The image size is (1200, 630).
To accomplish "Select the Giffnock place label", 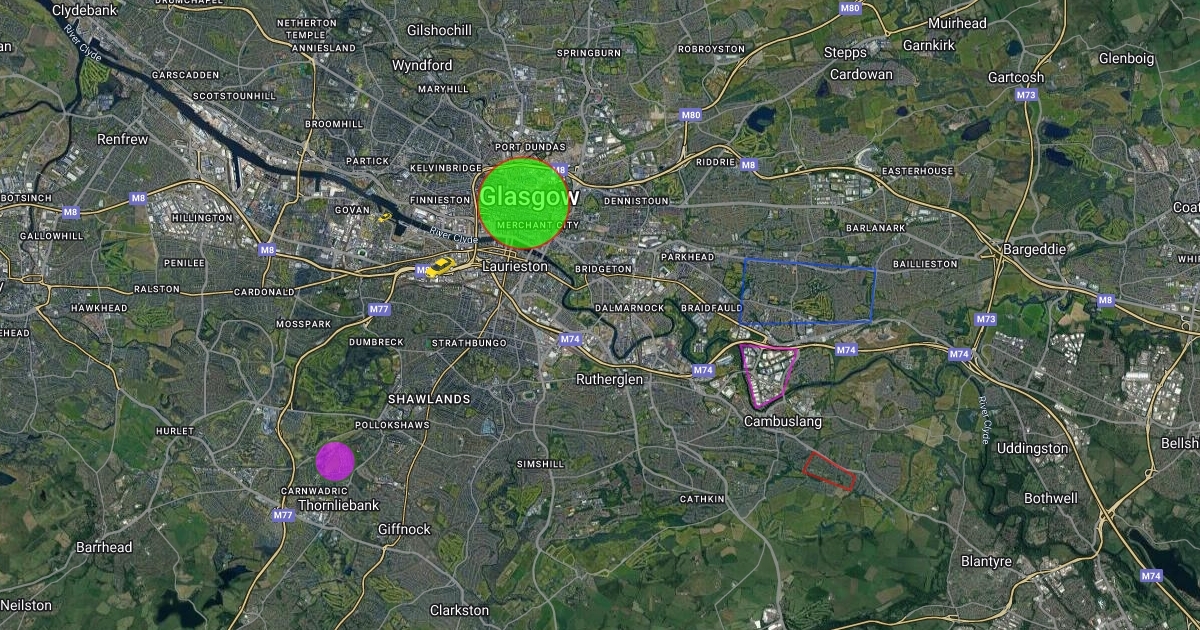I will pyautogui.click(x=404, y=529).
